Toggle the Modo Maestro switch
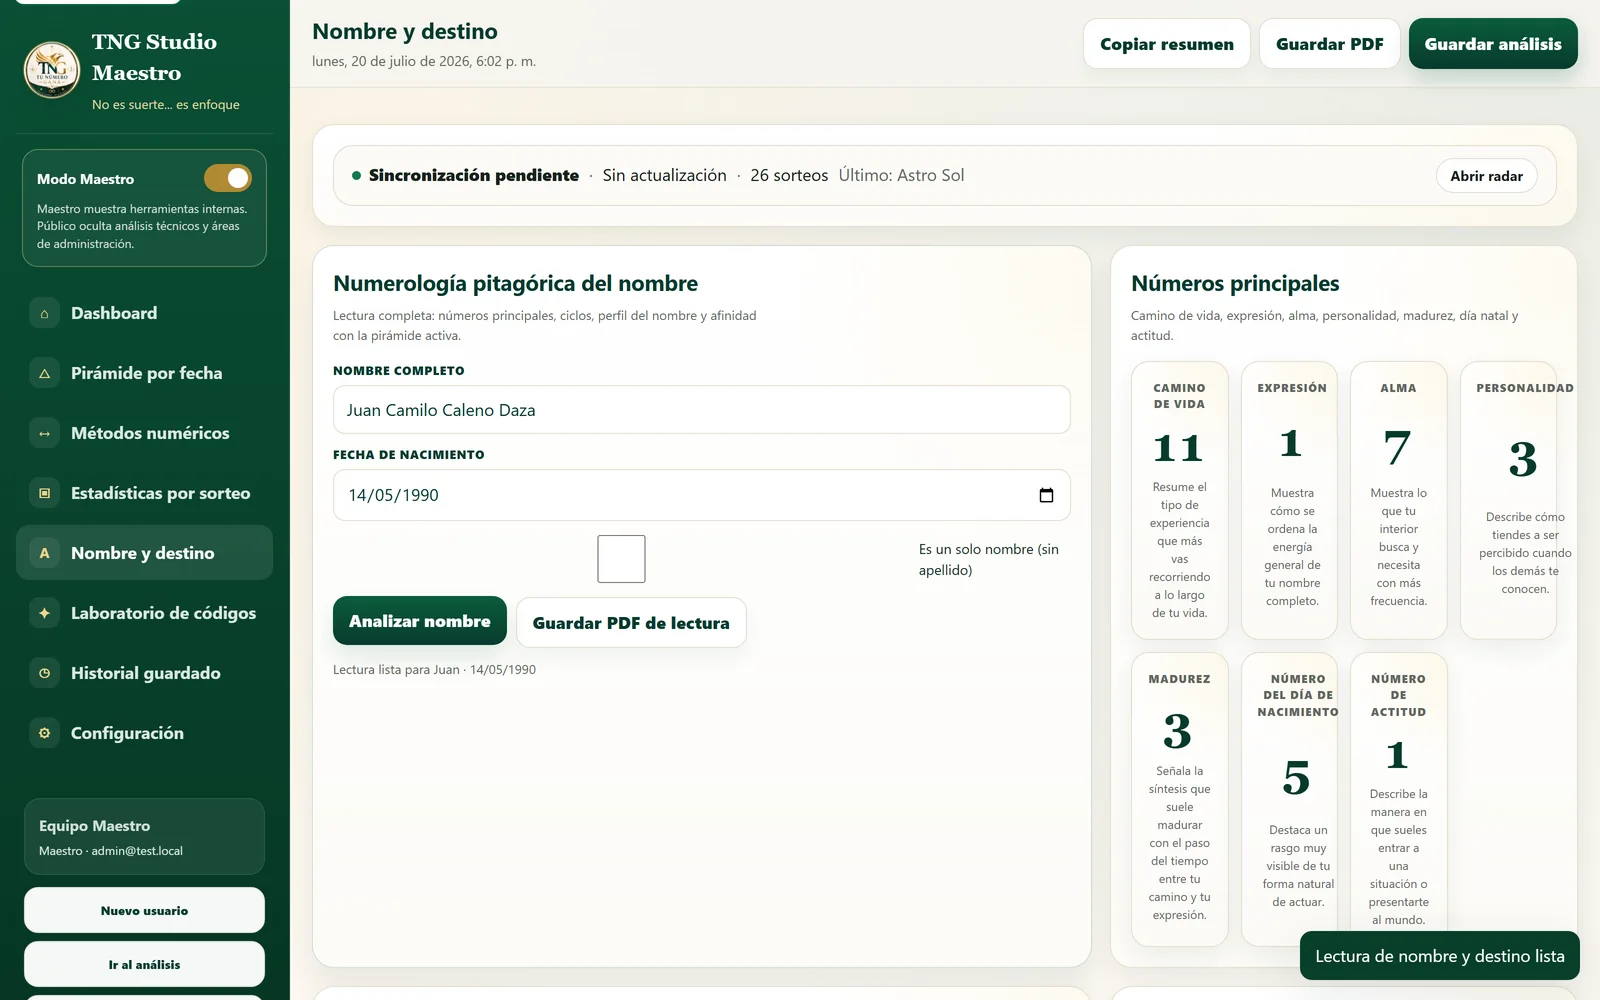This screenshot has height=1000, width=1600. click(x=228, y=178)
